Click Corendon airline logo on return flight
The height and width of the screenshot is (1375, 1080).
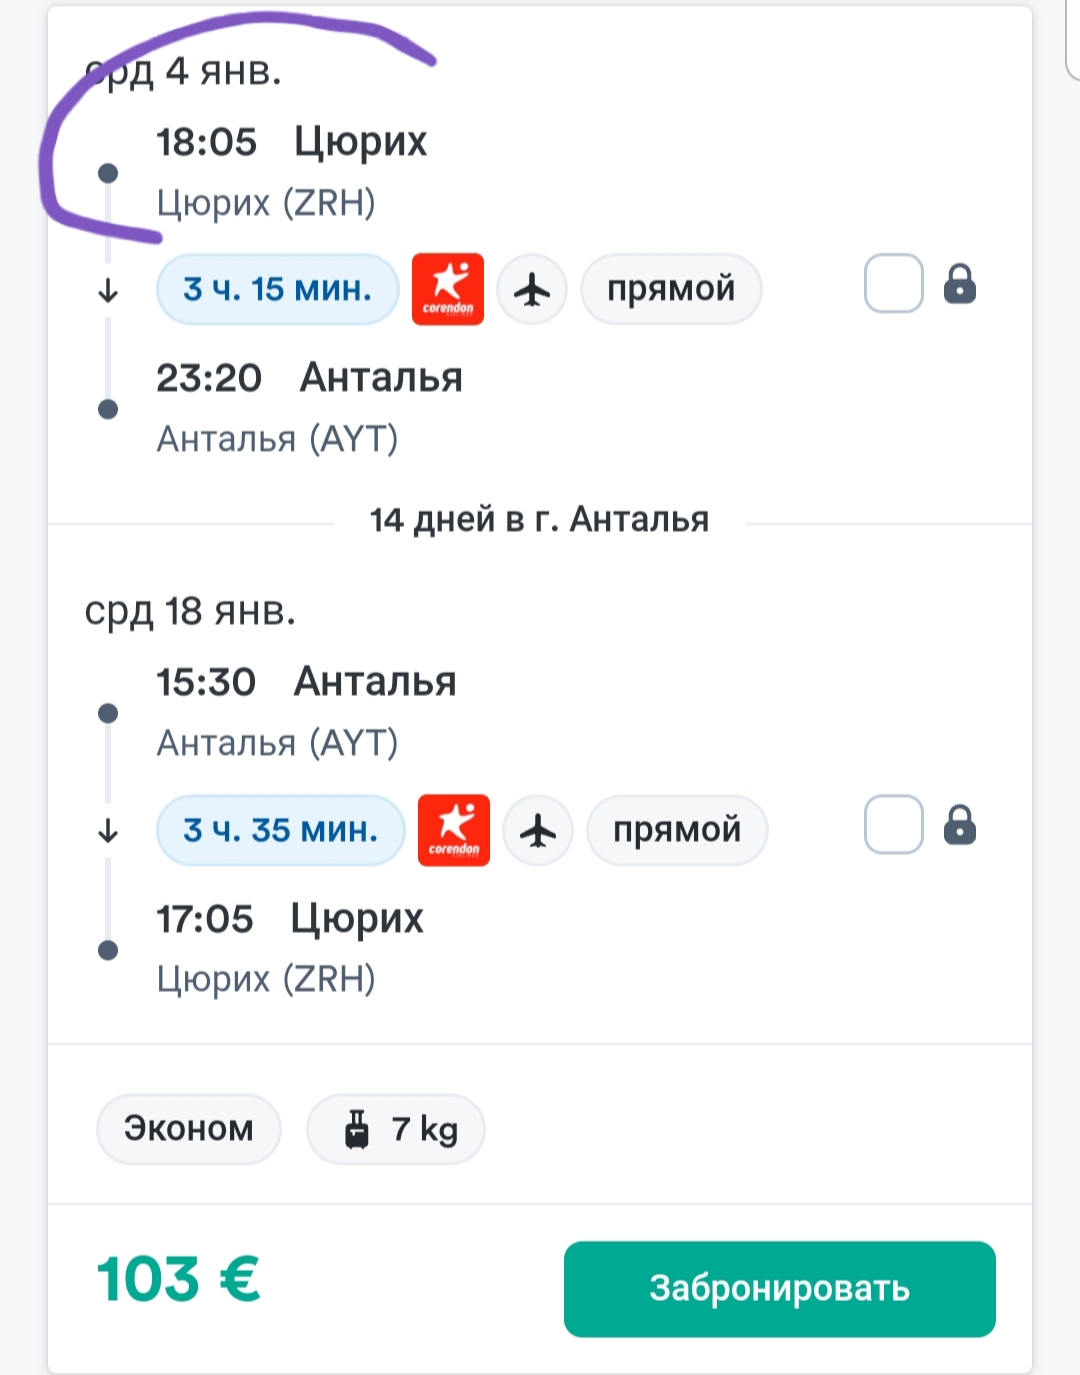[x=454, y=830]
